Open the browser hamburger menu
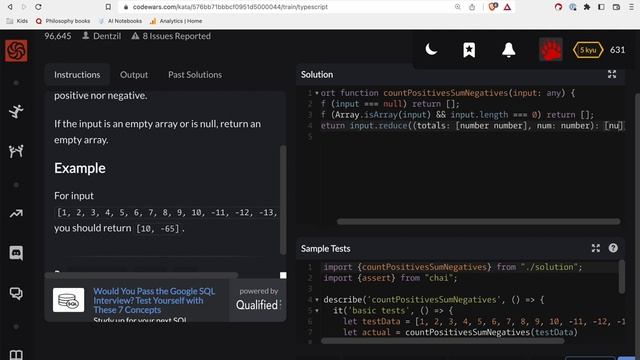 631,7
